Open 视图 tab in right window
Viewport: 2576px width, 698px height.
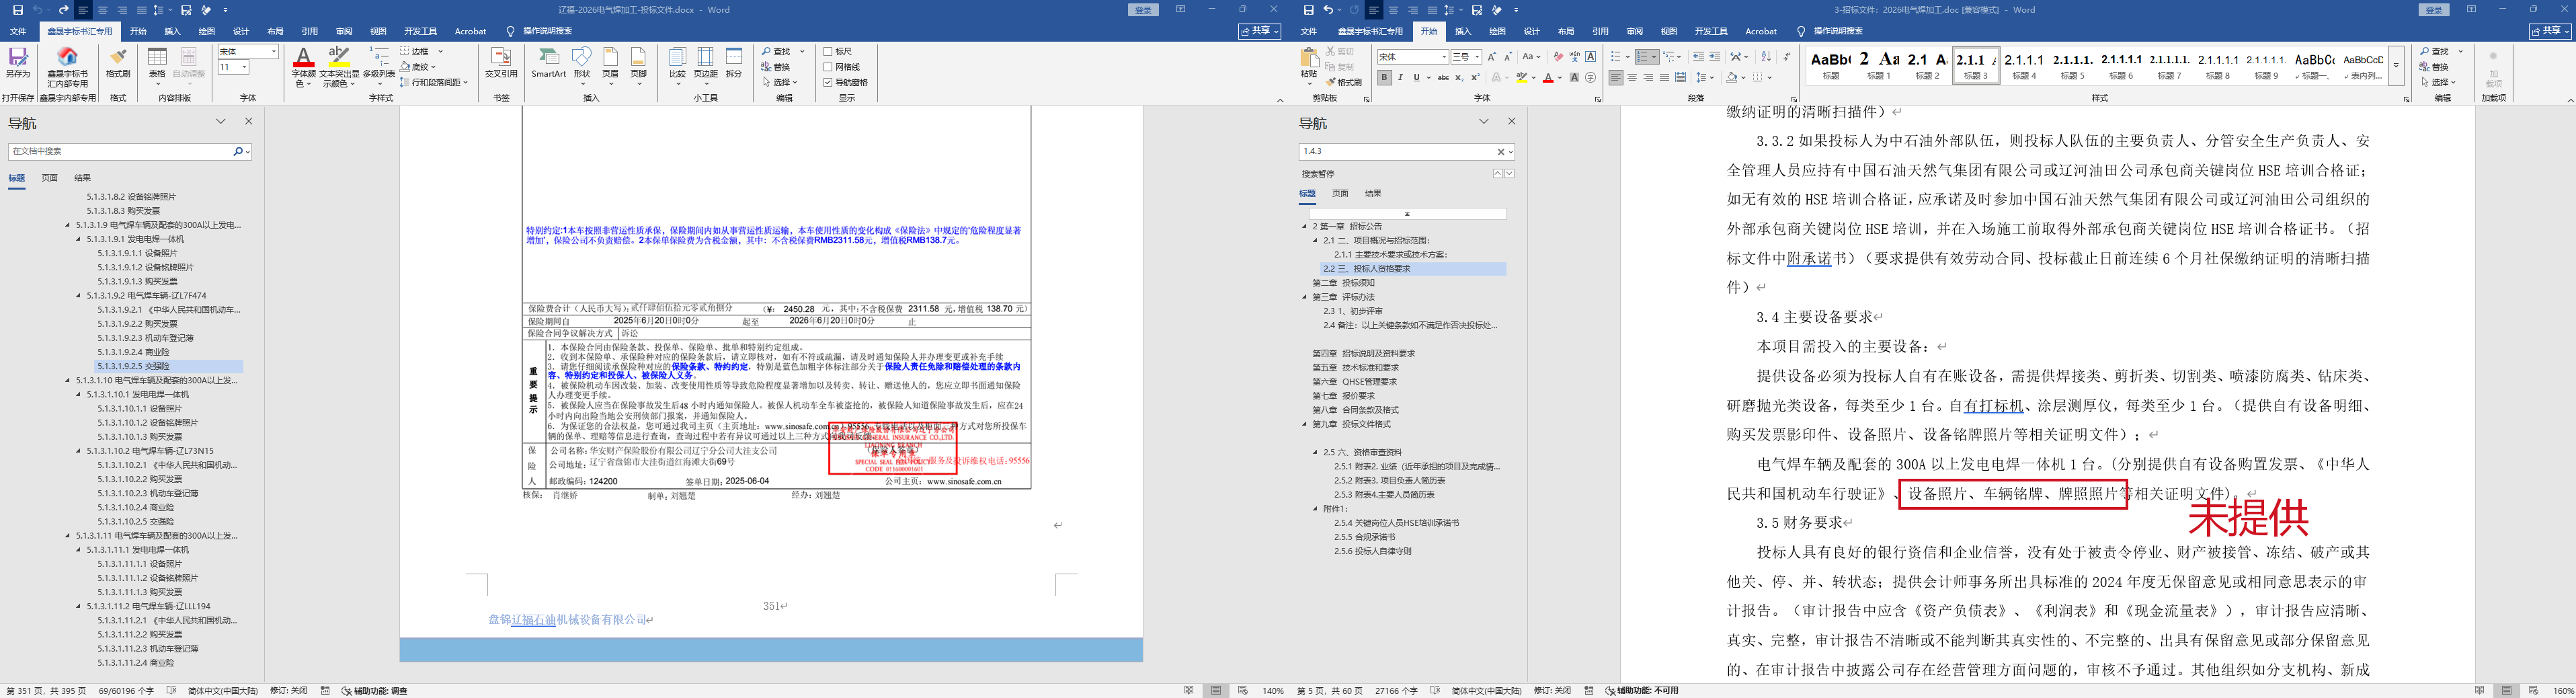click(x=1669, y=31)
